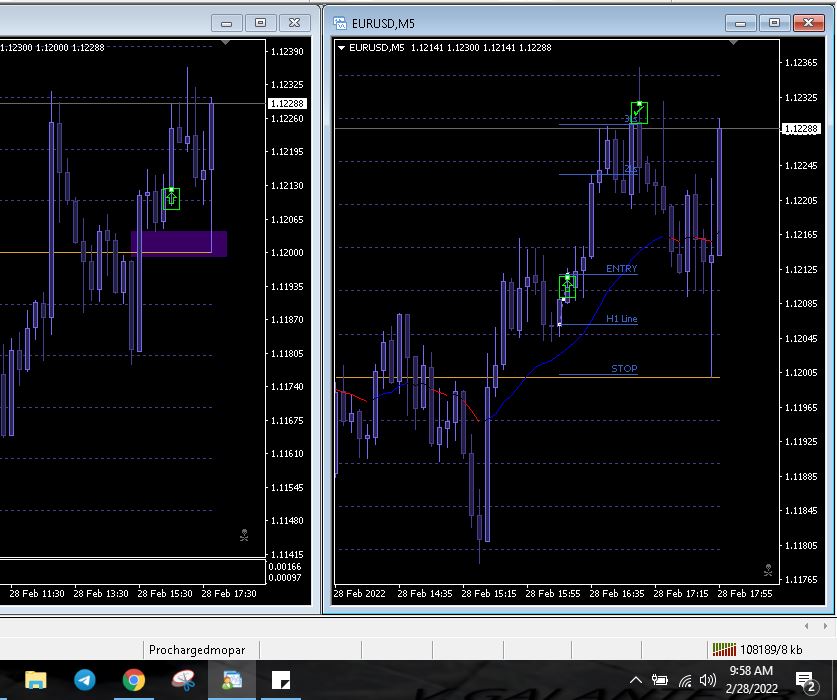Open the volume tray icon
This screenshot has height=700, width=837.
pyautogui.click(x=707, y=680)
